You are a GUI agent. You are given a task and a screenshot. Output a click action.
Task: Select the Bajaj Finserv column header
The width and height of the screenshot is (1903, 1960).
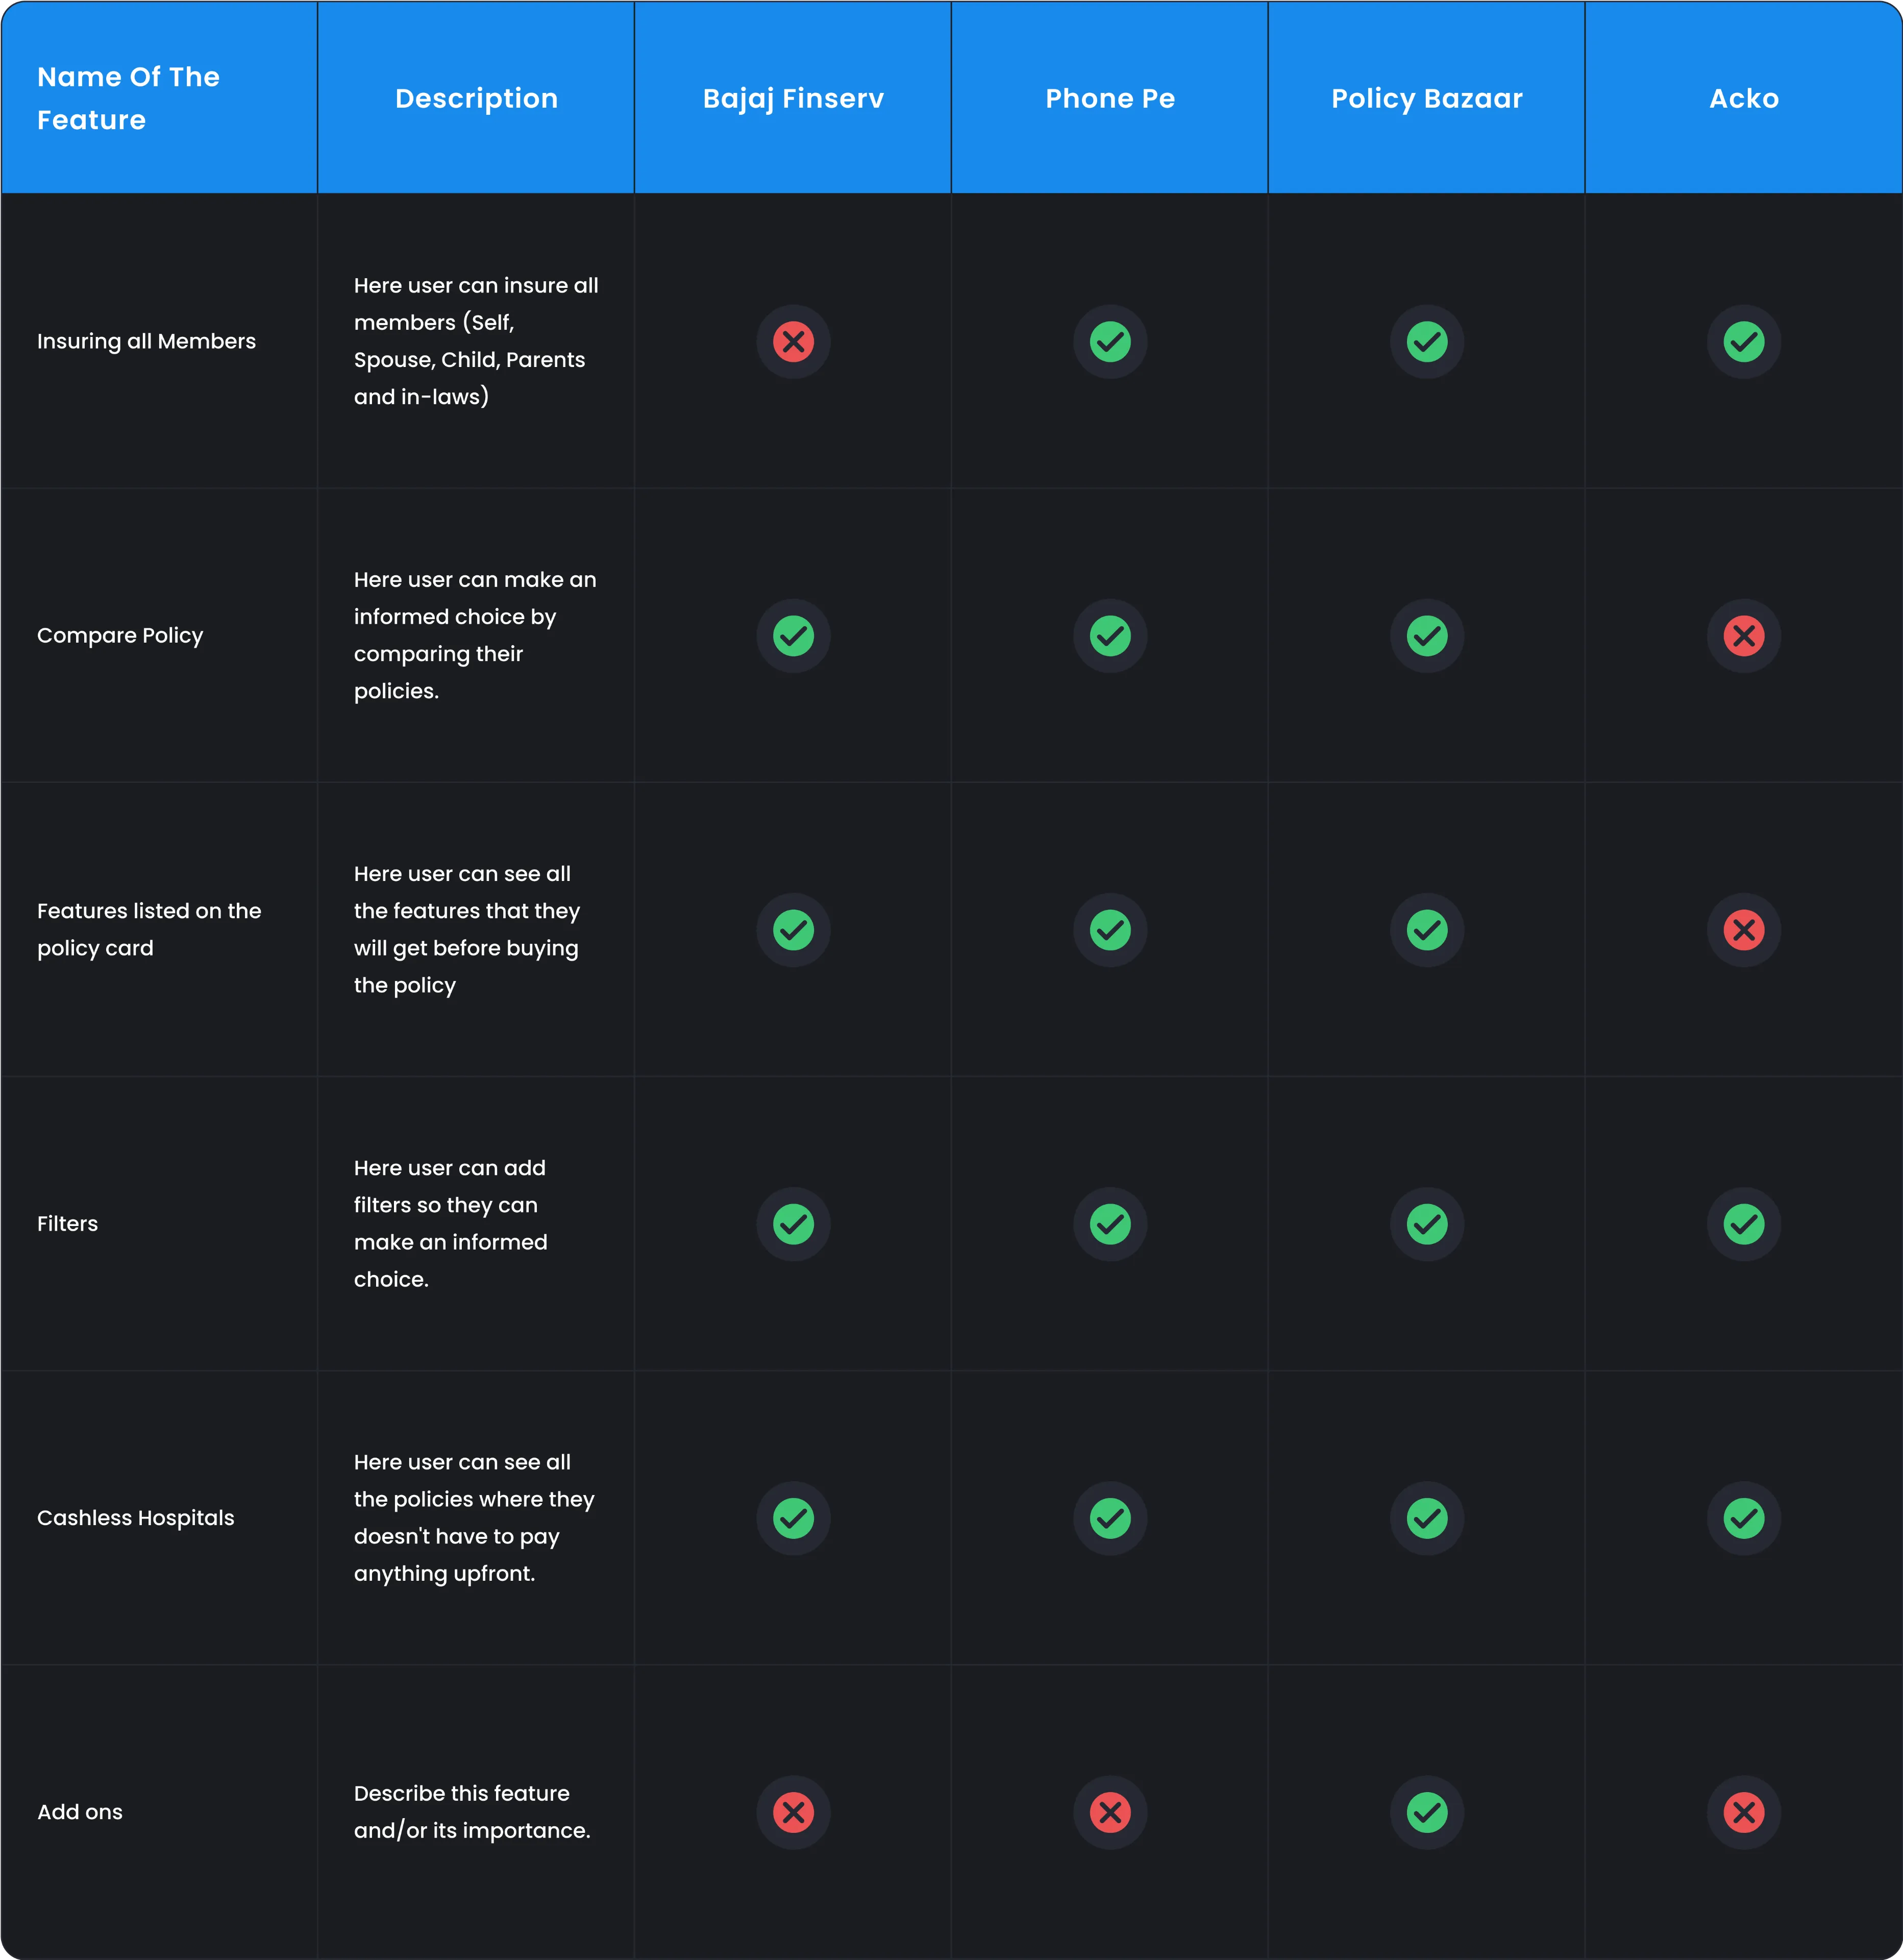pos(793,98)
